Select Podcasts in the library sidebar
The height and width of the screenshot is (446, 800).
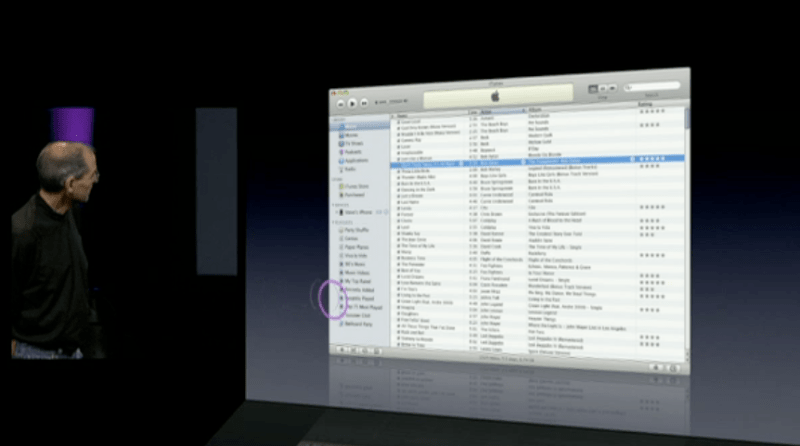click(x=355, y=152)
